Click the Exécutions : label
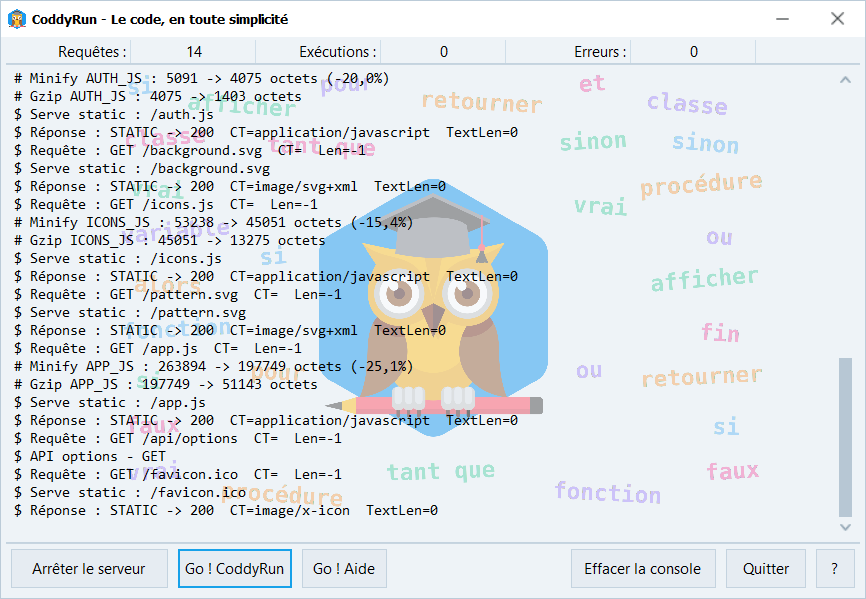 338,52
